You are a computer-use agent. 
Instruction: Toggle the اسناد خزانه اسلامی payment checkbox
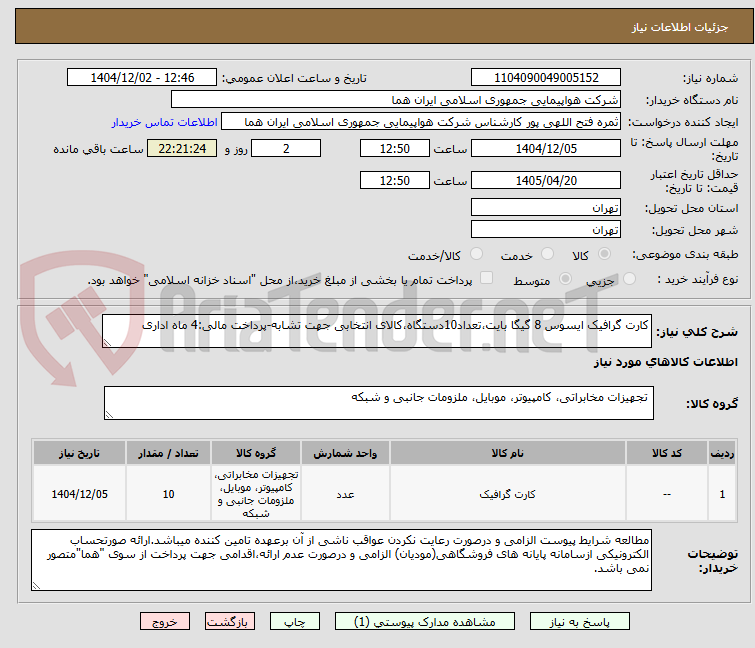point(487,278)
